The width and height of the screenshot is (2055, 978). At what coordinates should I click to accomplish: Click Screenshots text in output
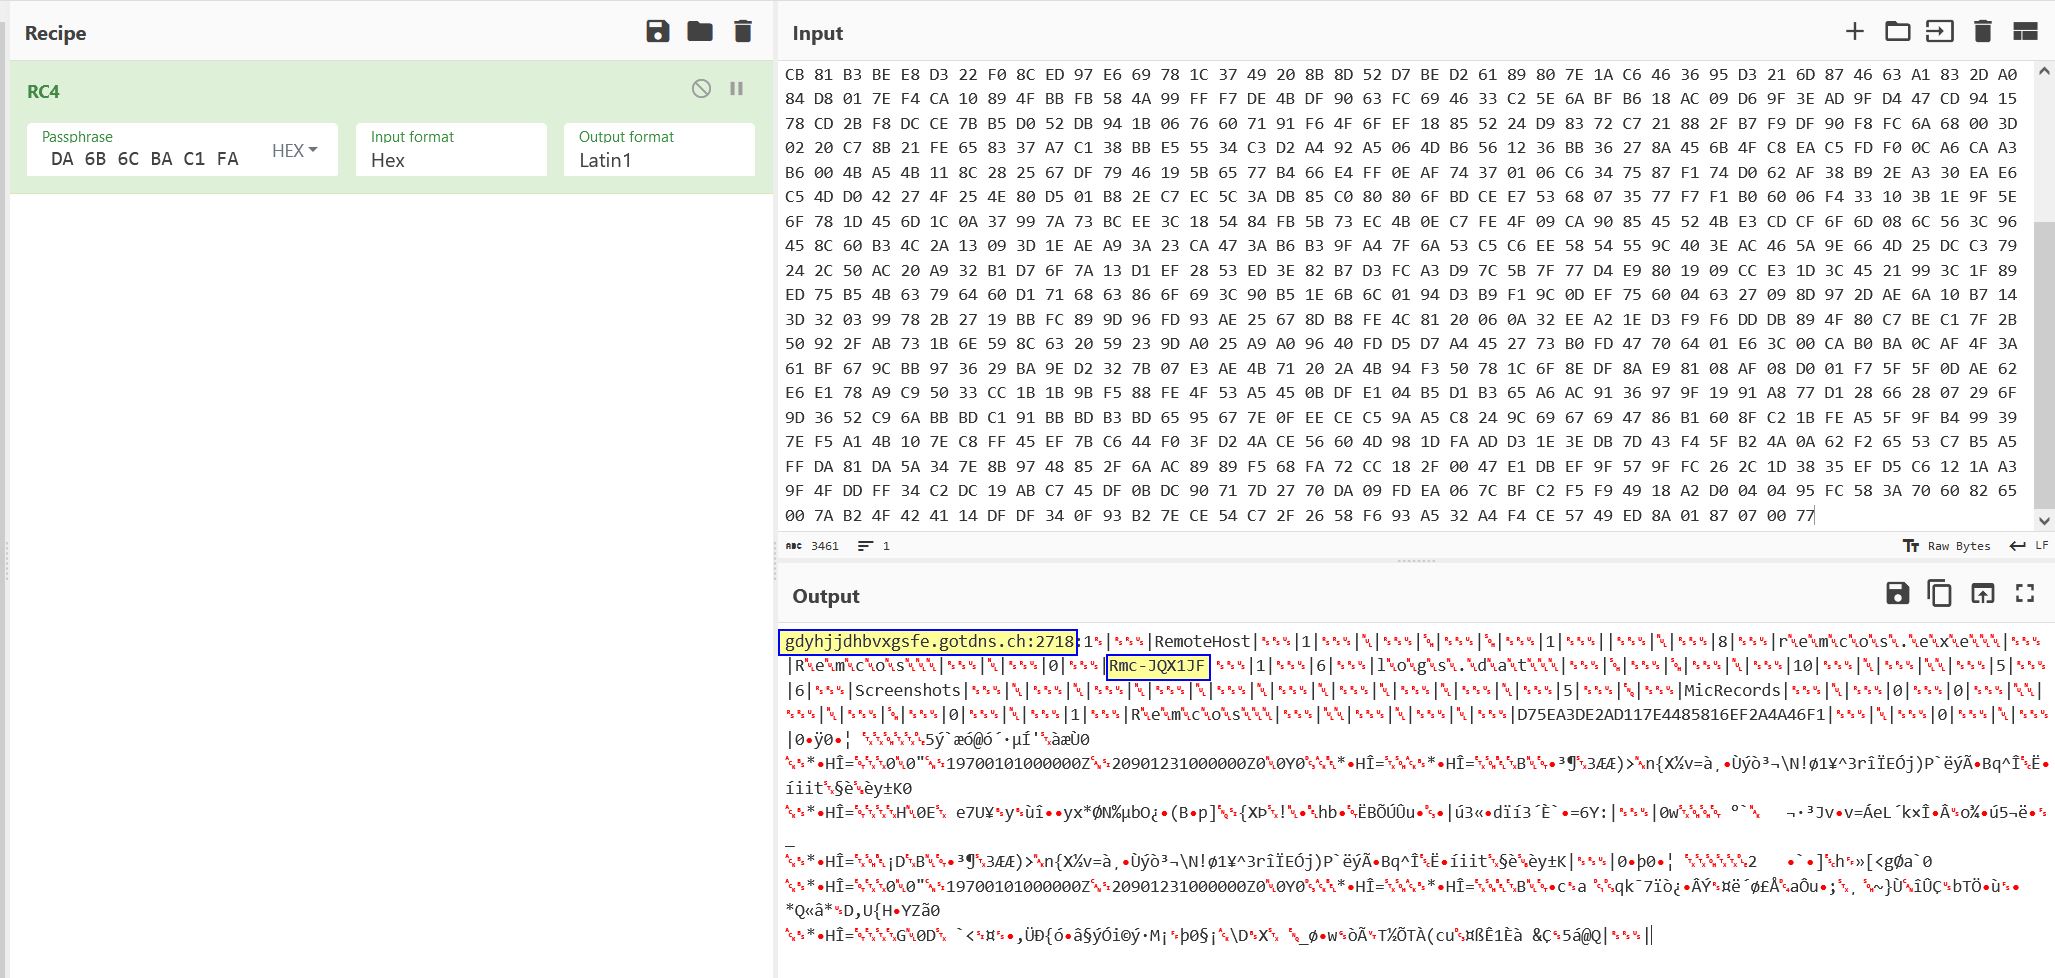(x=907, y=690)
